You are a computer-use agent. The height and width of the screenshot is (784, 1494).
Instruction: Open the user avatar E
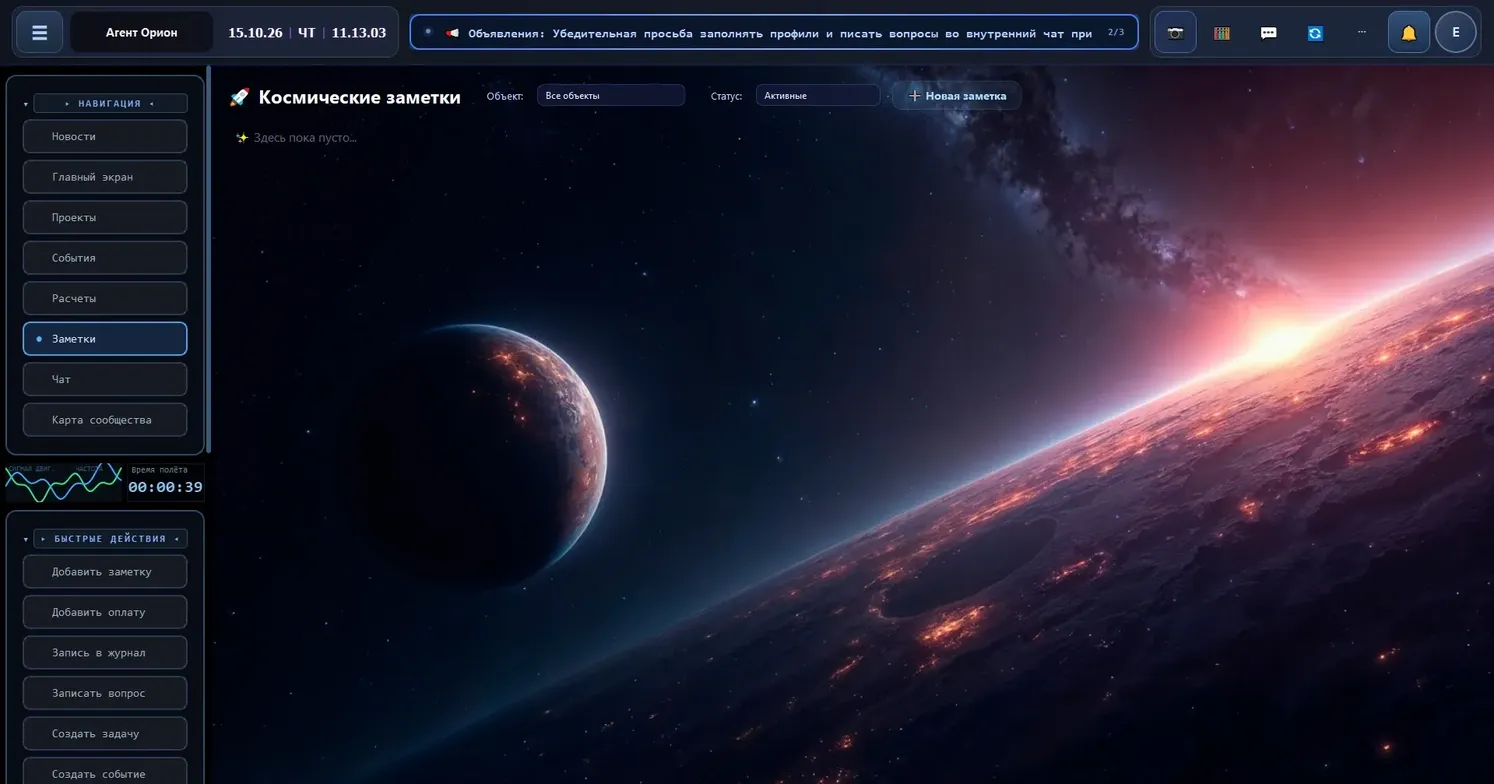click(x=1456, y=33)
